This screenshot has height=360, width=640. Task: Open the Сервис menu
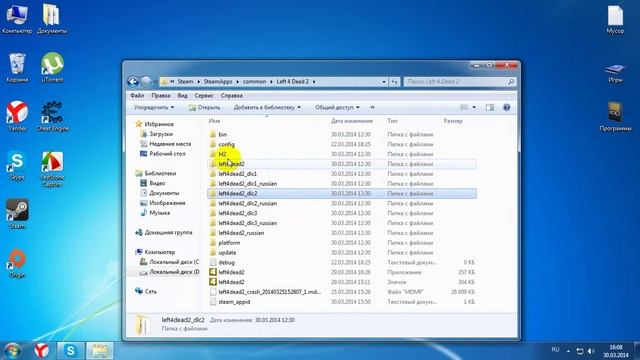coord(204,96)
